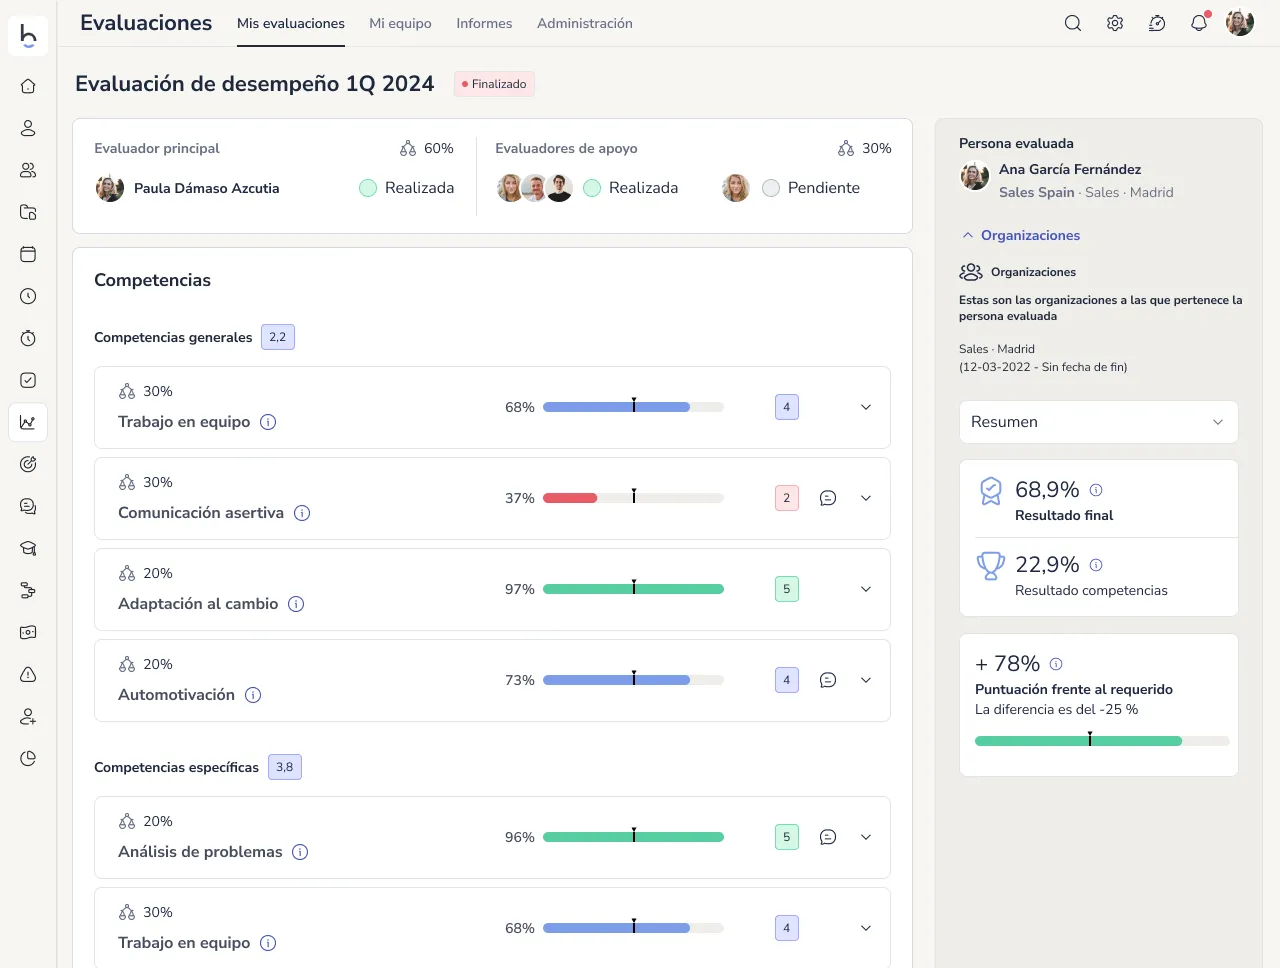Click the Competencias específicas 3,8 badge
The width and height of the screenshot is (1280, 968).
[285, 767]
